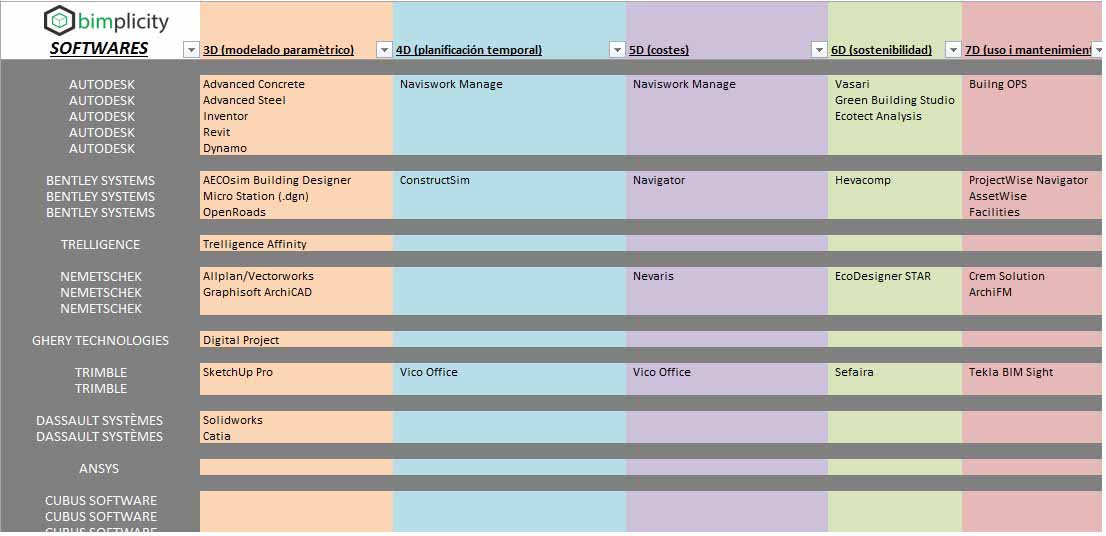Open the SOFTWARES column filter dropdown
Image resolution: width=1106 pixels, height=536 pixels.
[x=190, y=50]
